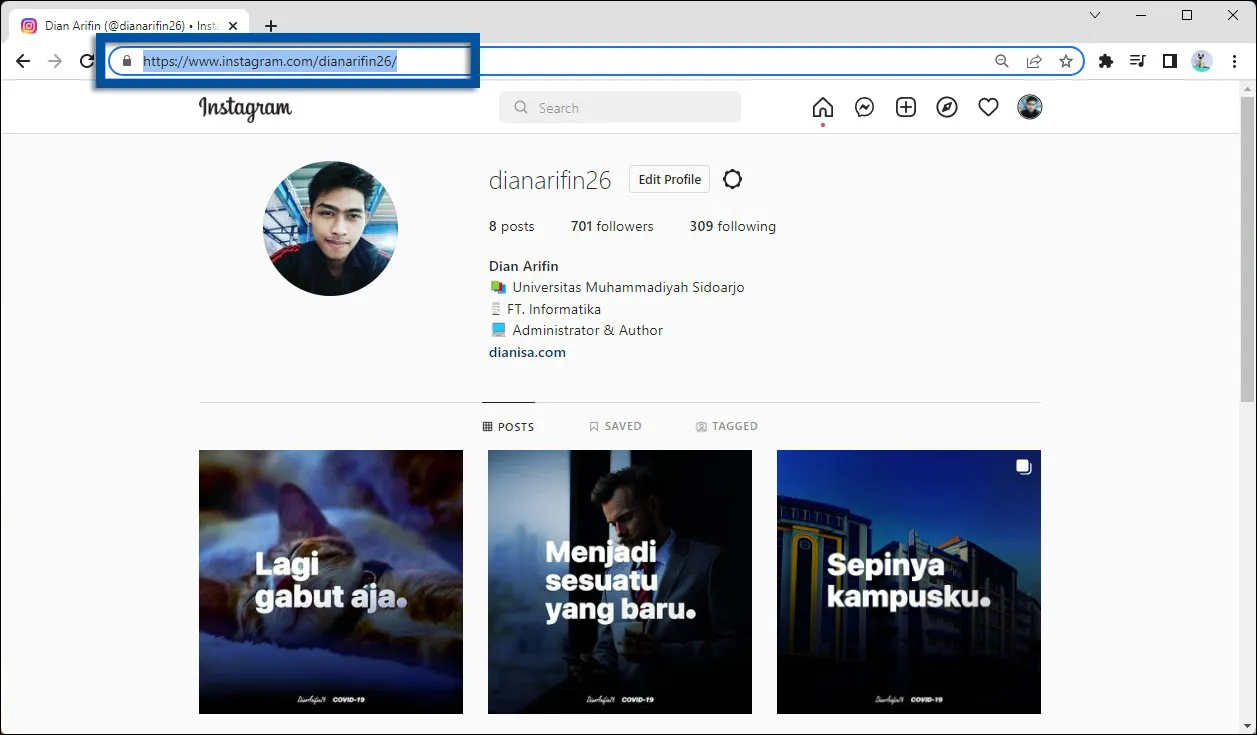Reload the page with the refresh icon
1257x735 pixels.
click(x=86, y=61)
